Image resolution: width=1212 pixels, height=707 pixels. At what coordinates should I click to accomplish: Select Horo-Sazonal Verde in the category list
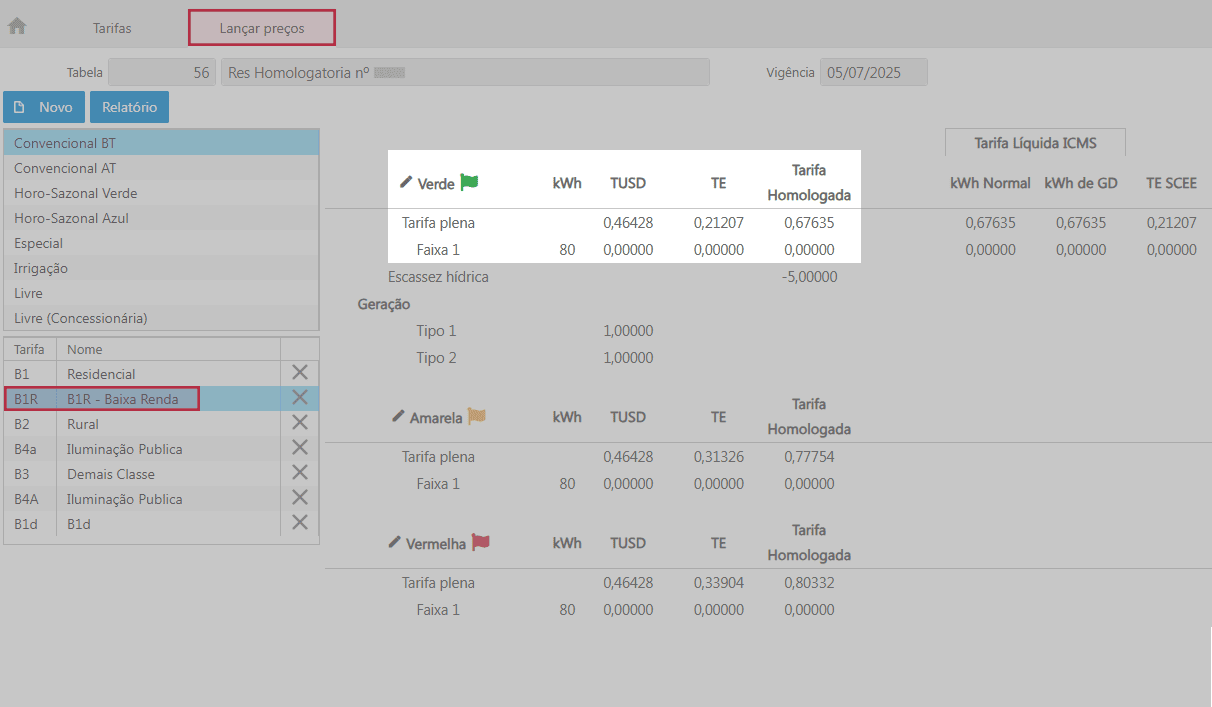(76, 193)
